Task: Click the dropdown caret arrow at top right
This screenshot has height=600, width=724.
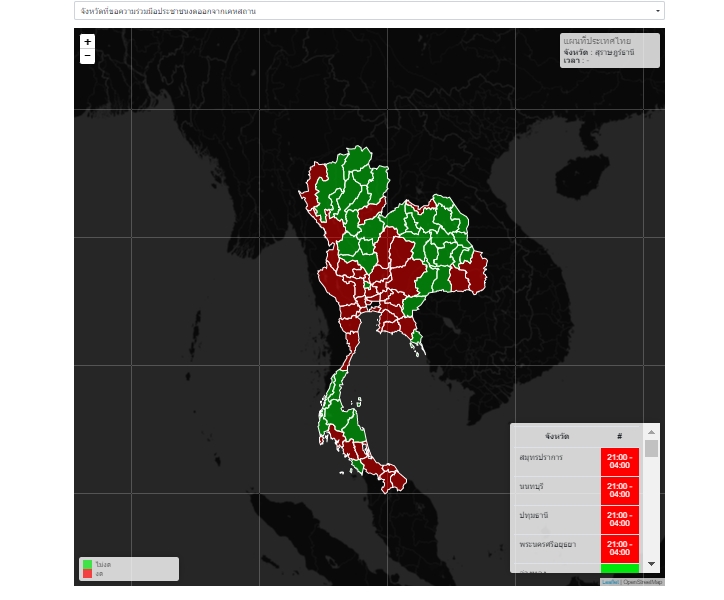Action: click(x=658, y=11)
